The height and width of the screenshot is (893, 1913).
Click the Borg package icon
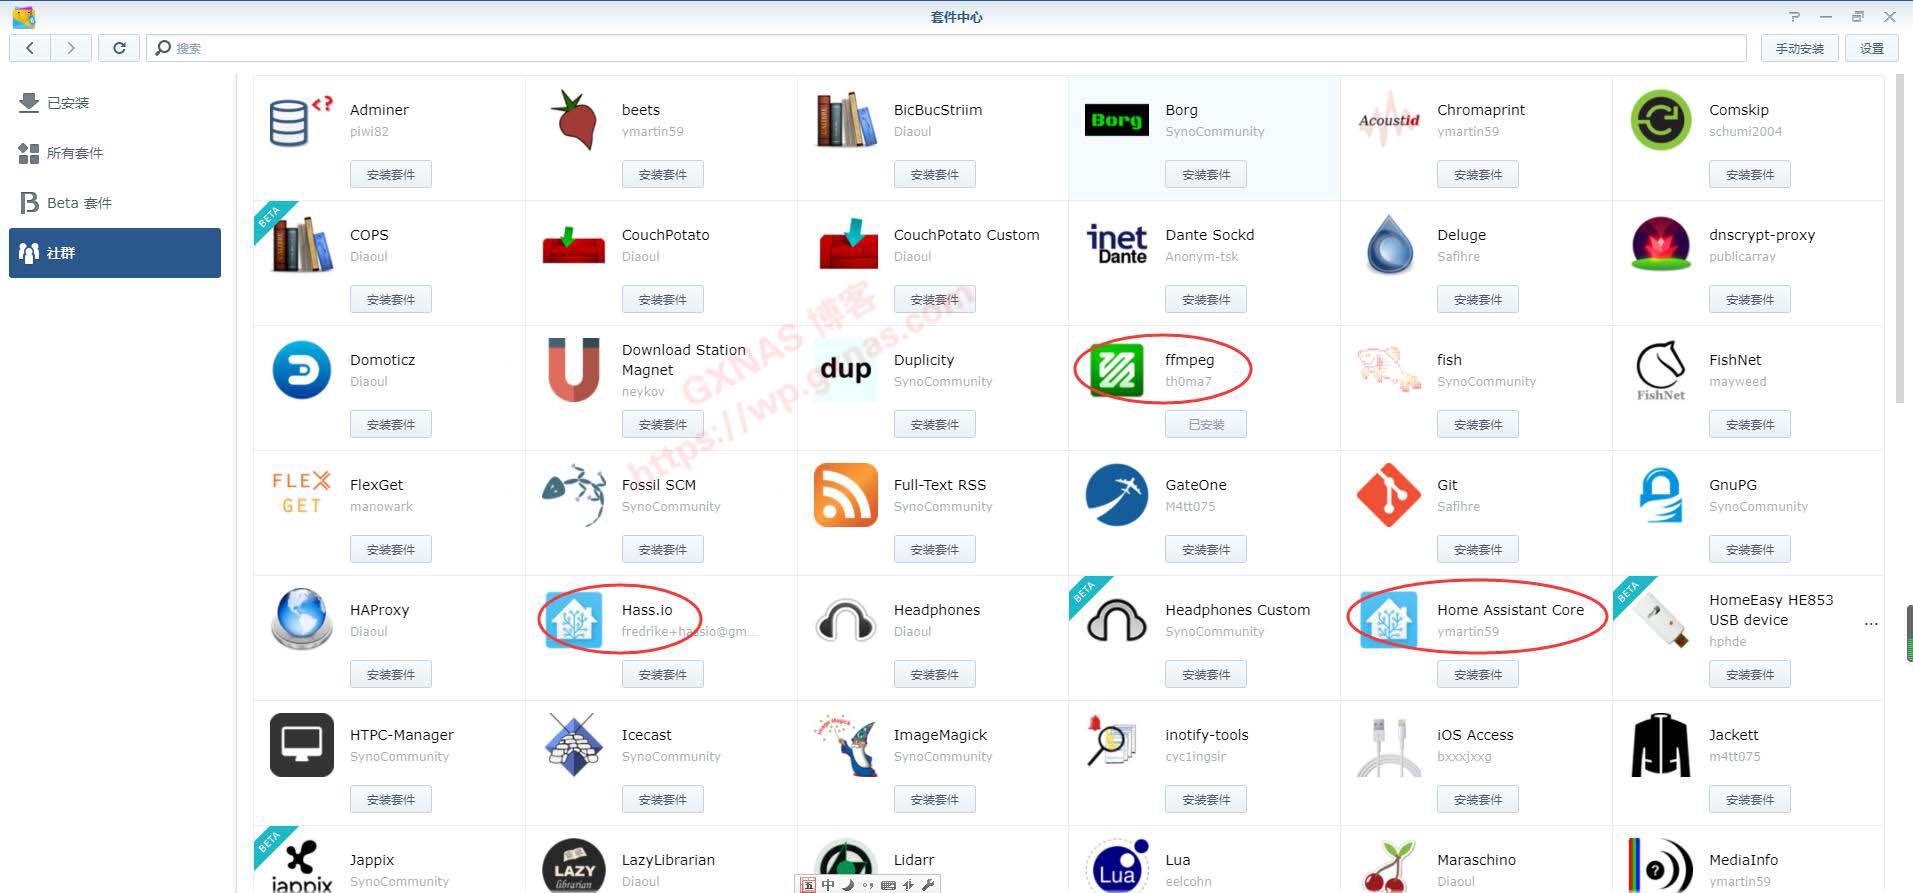click(1116, 120)
